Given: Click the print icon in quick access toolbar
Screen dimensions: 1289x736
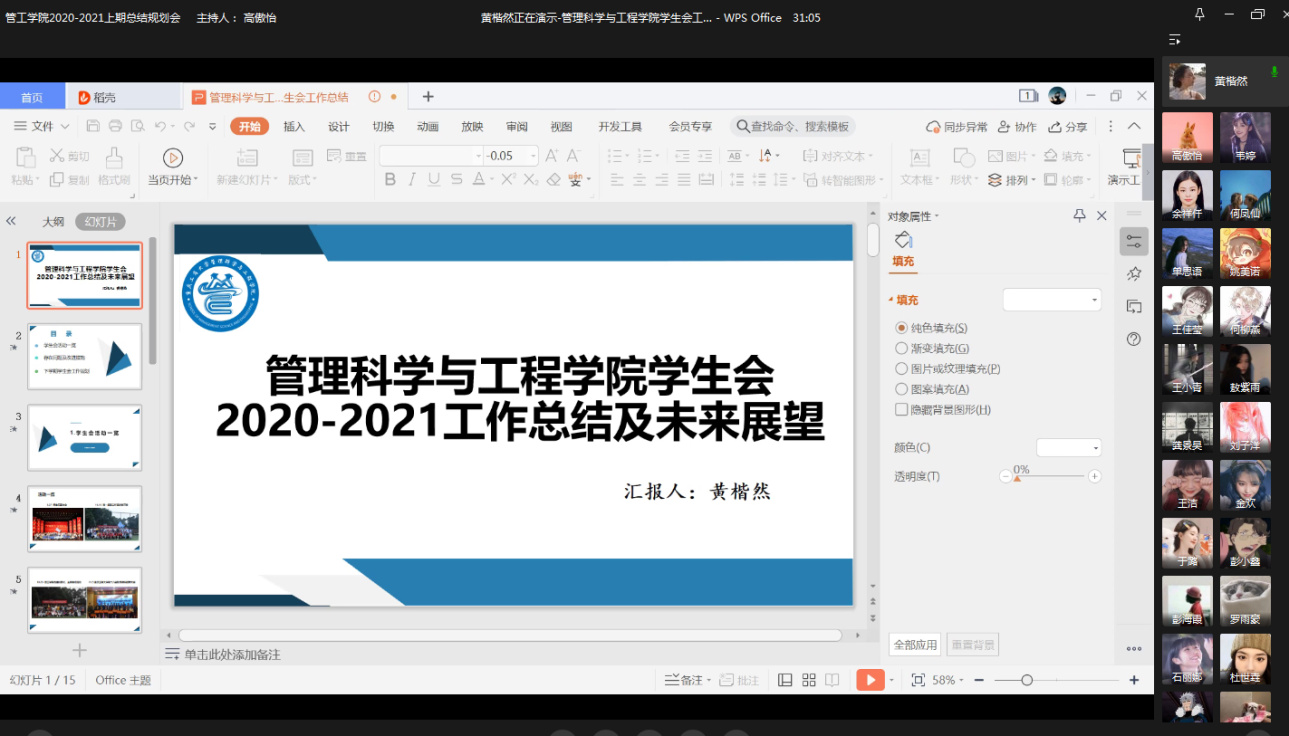Looking at the screenshot, I should point(115,126).
